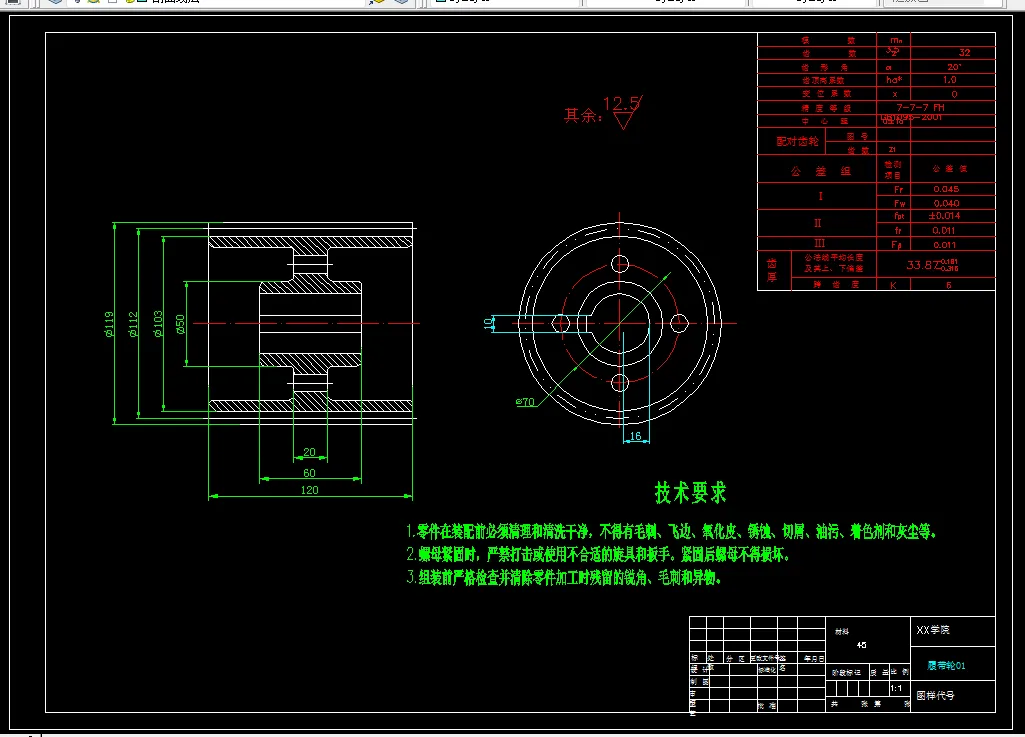Click the Fβ tolerance value 0.011
The width and height of the screenshot is (1025, 737).
pyautogui.click(x=944, y=245)
